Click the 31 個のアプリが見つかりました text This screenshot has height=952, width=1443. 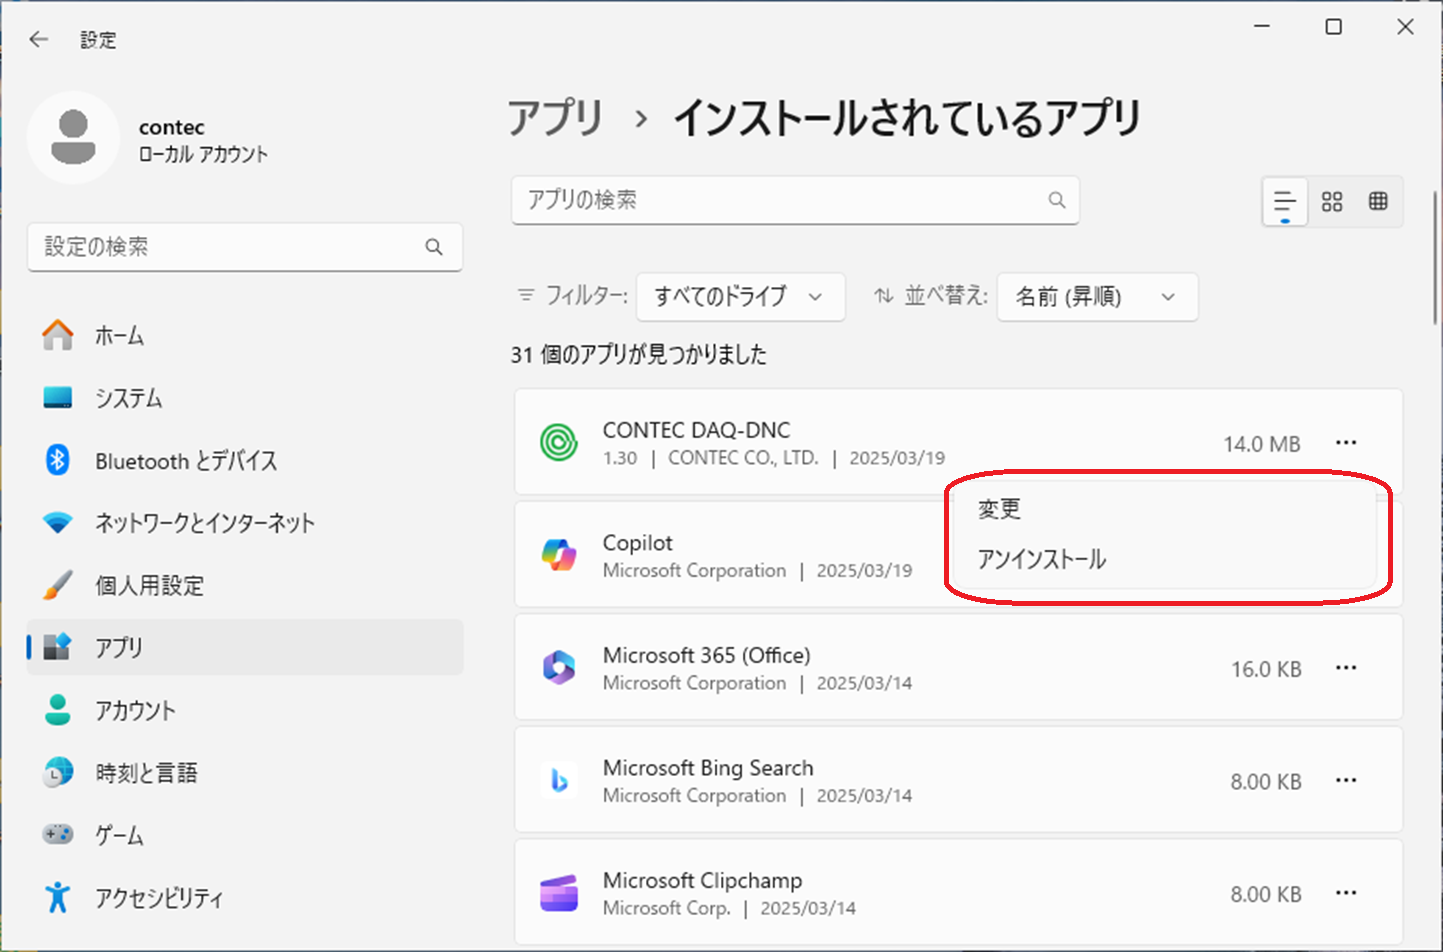click(639, 354)
